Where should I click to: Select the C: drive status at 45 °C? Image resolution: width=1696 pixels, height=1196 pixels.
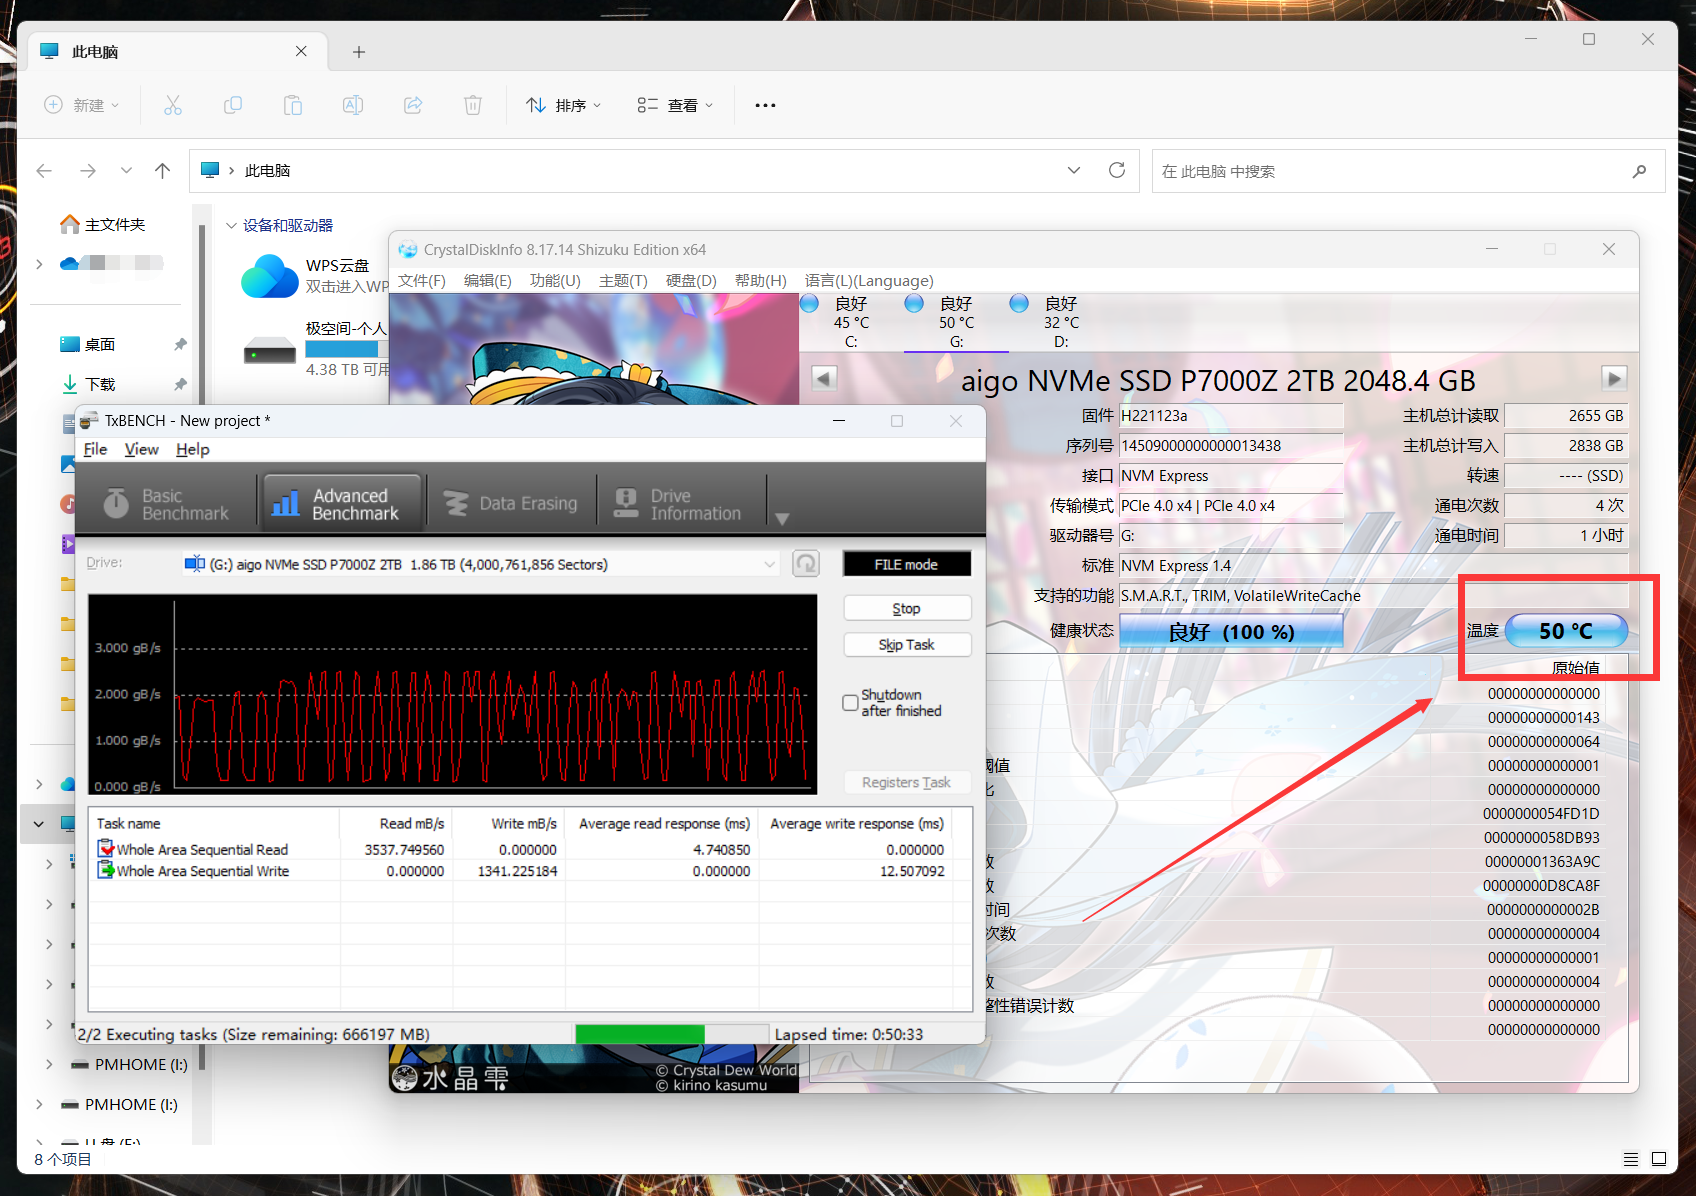(x=851, y=322)
